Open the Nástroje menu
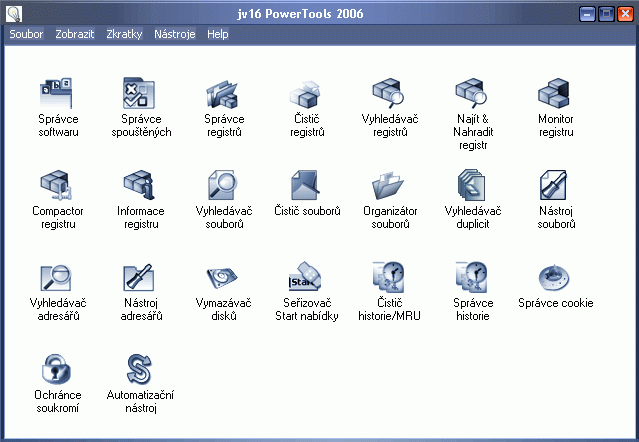This screenshot has height=442, width=639. pos(175,34)
